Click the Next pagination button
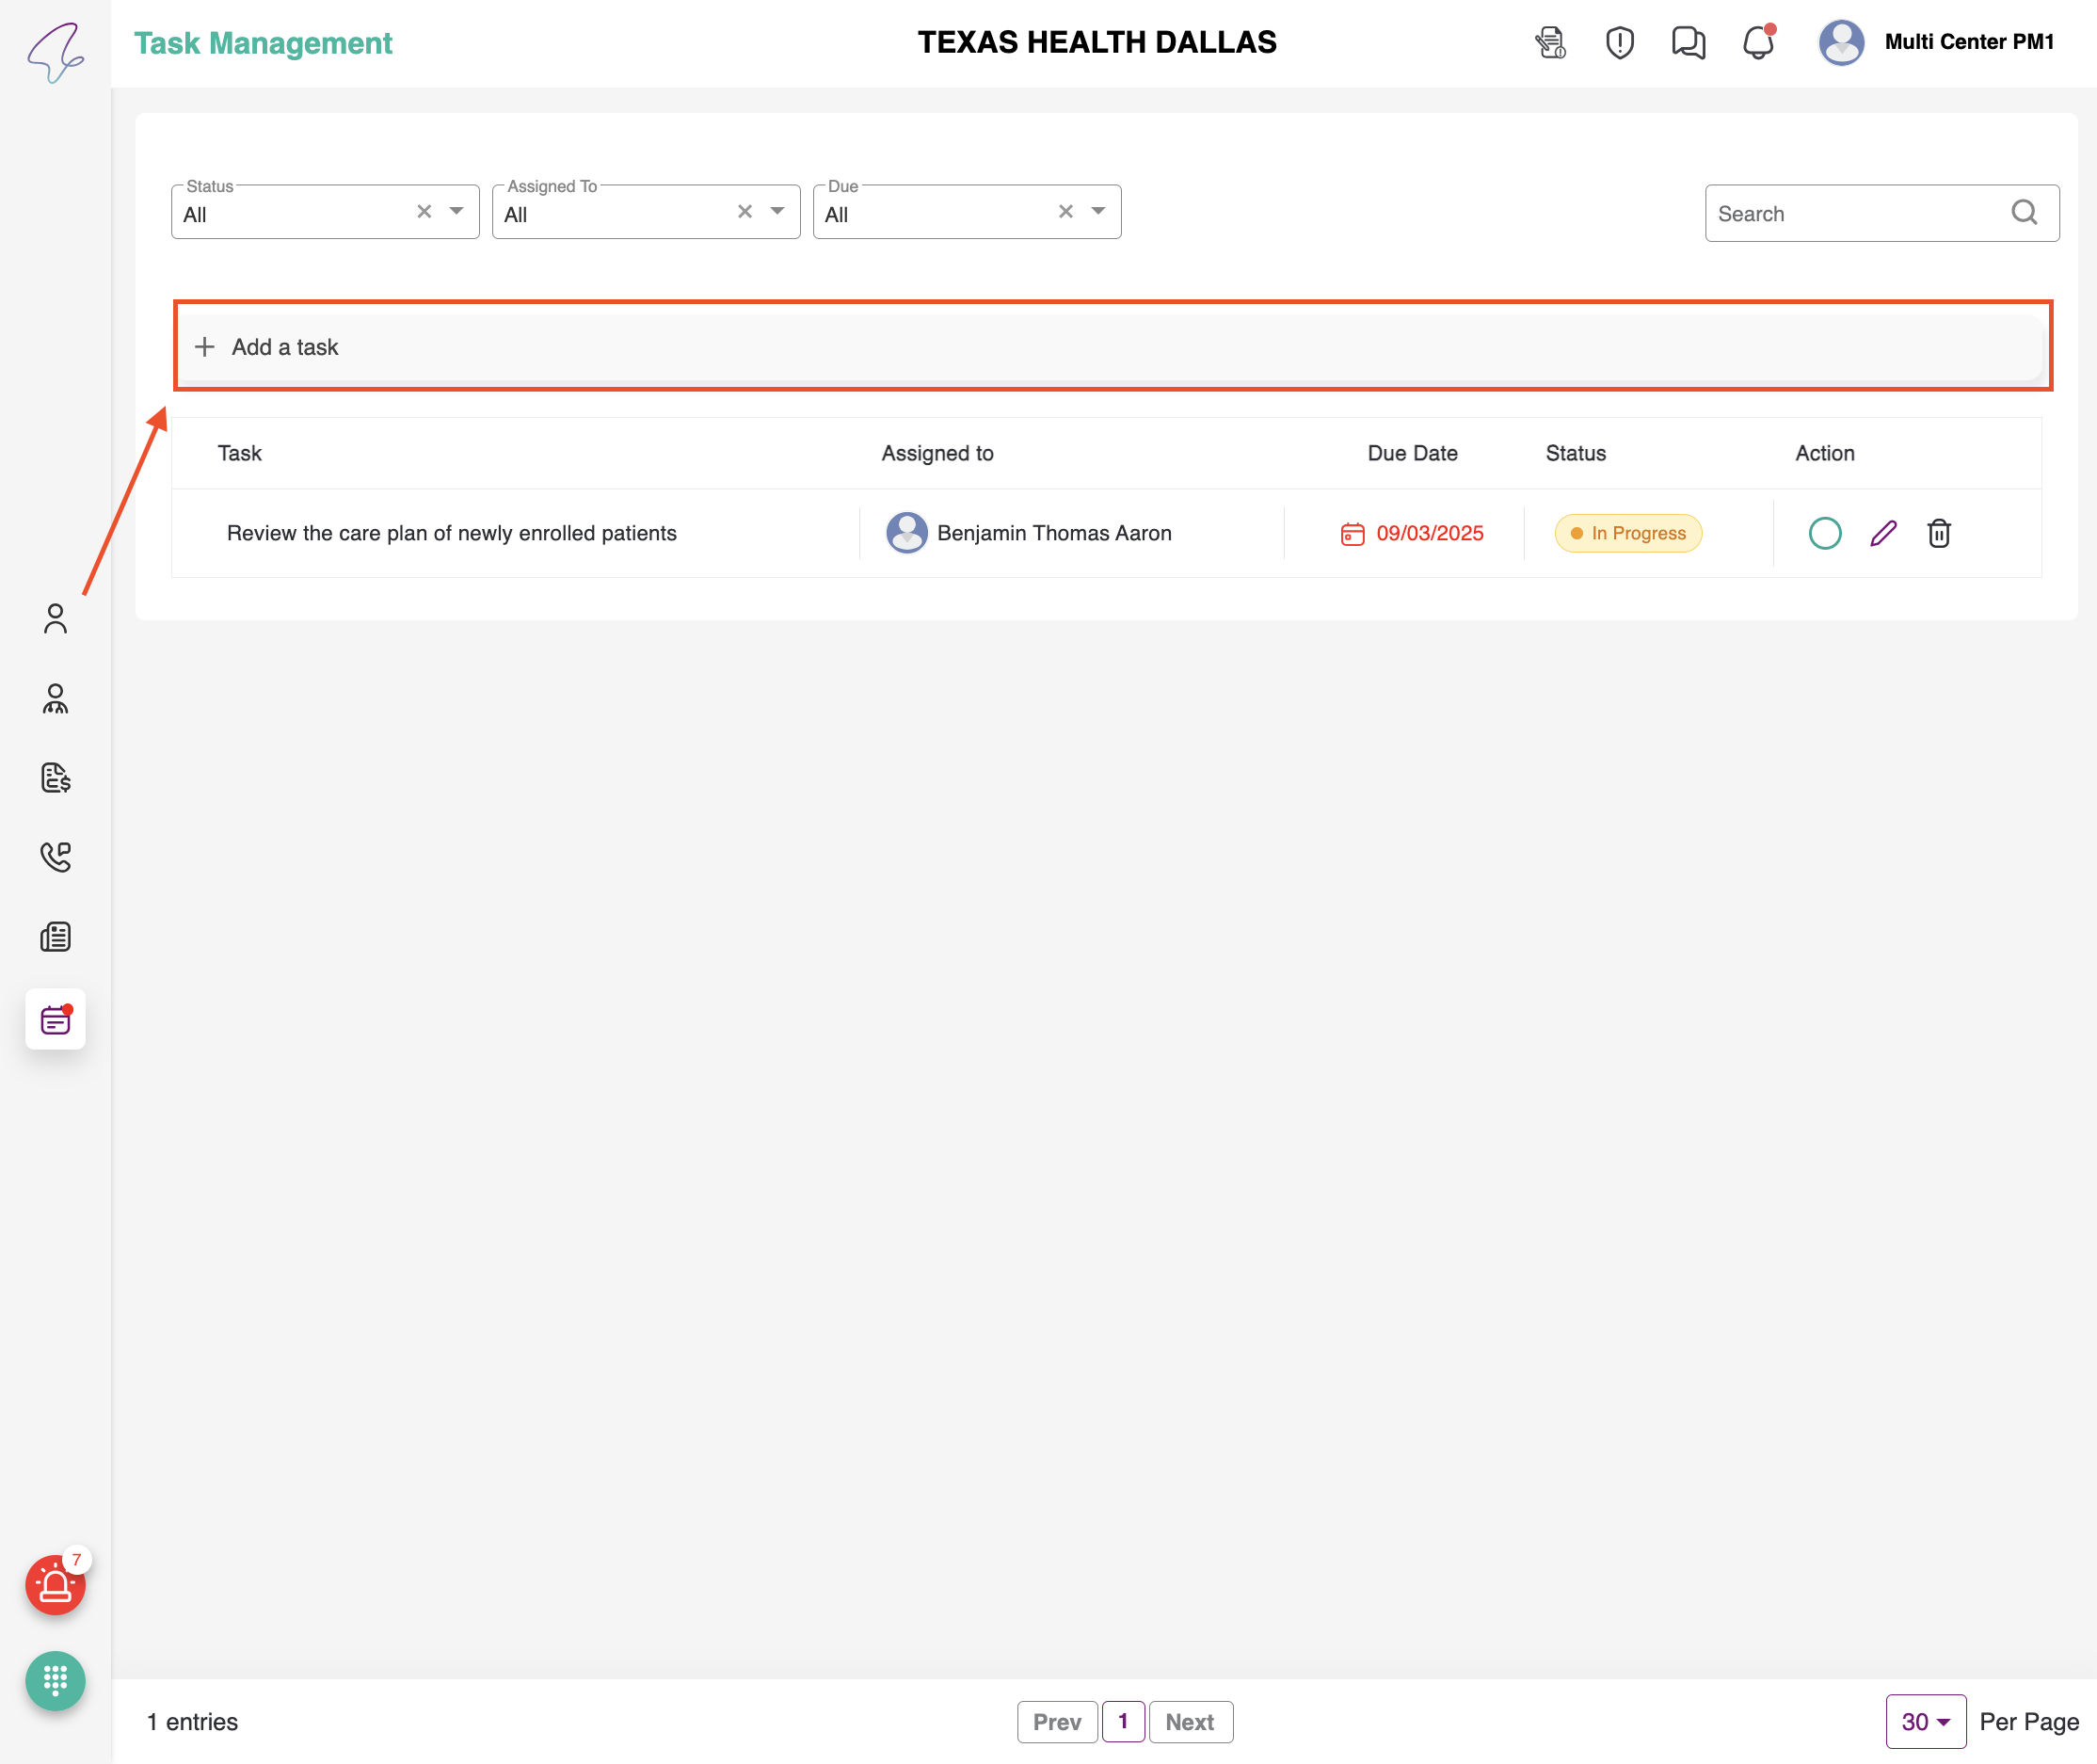 1189,1721
